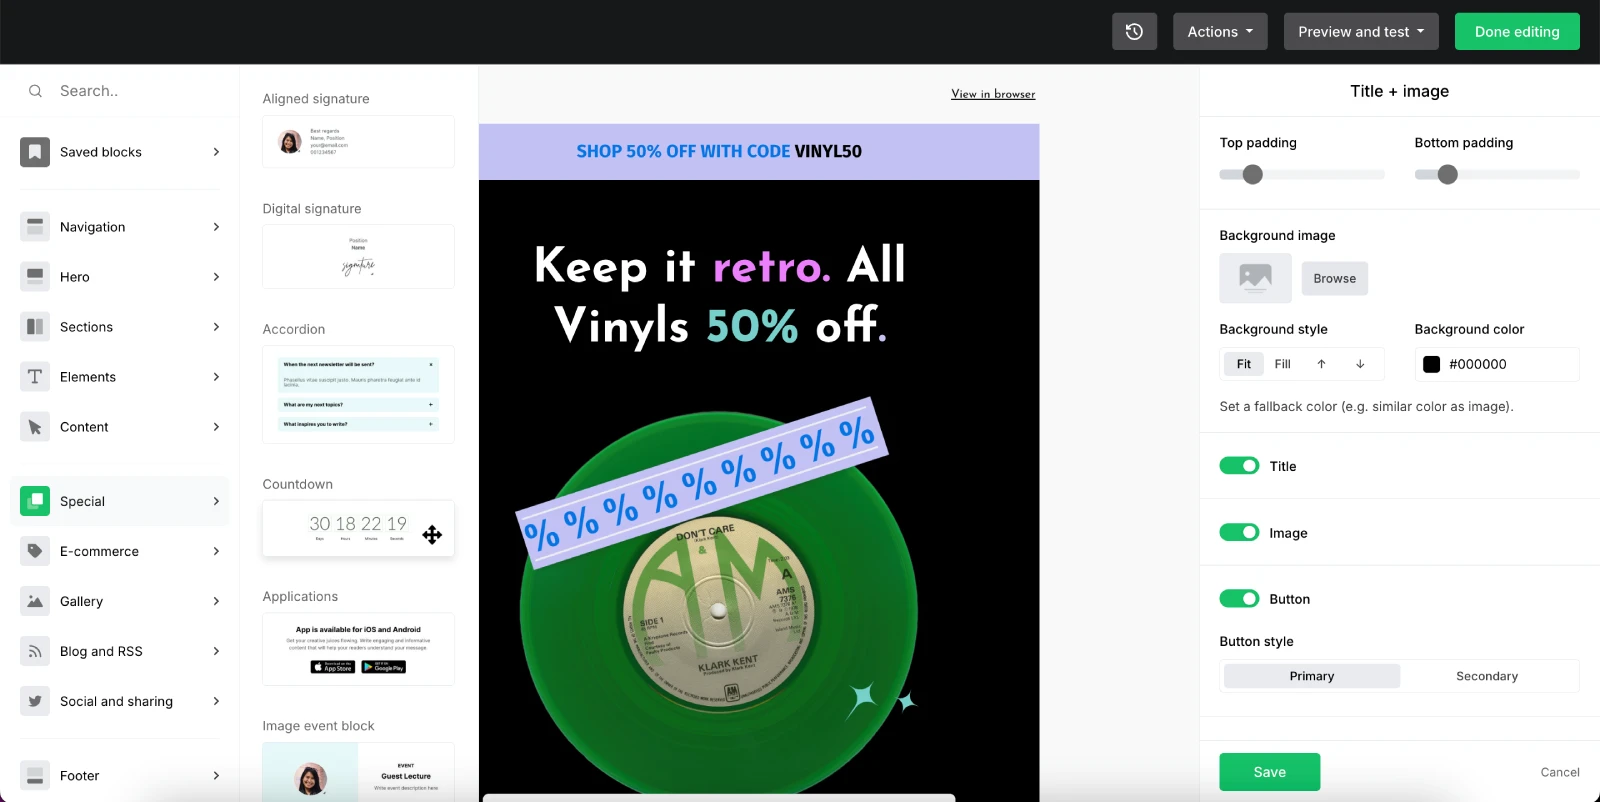
Task: Follow the View in browser link
Action: click(x=993, y=94)
